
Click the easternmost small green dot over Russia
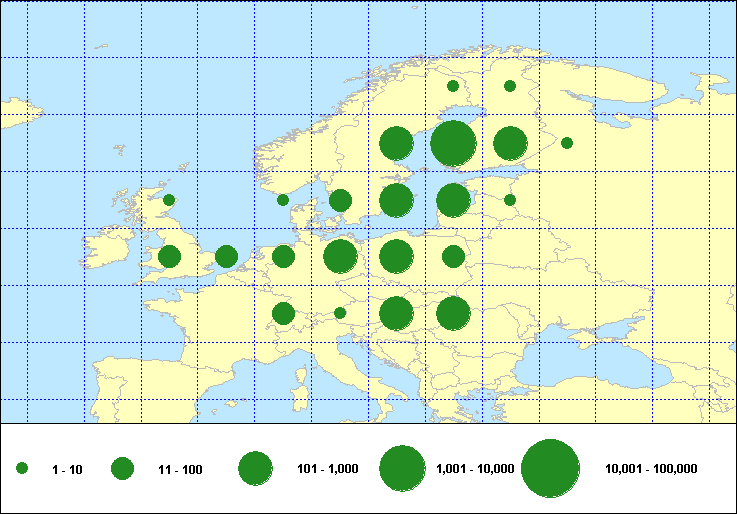567,143
